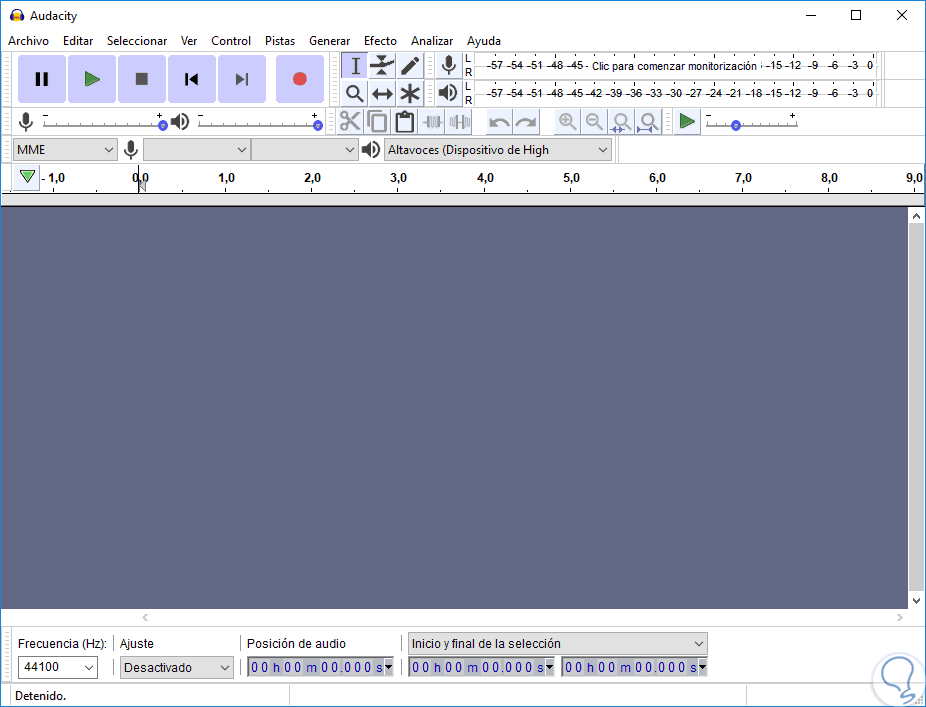Open the Generar menu
This screenshot has height=707, width=926.
(x=330, y=41)
